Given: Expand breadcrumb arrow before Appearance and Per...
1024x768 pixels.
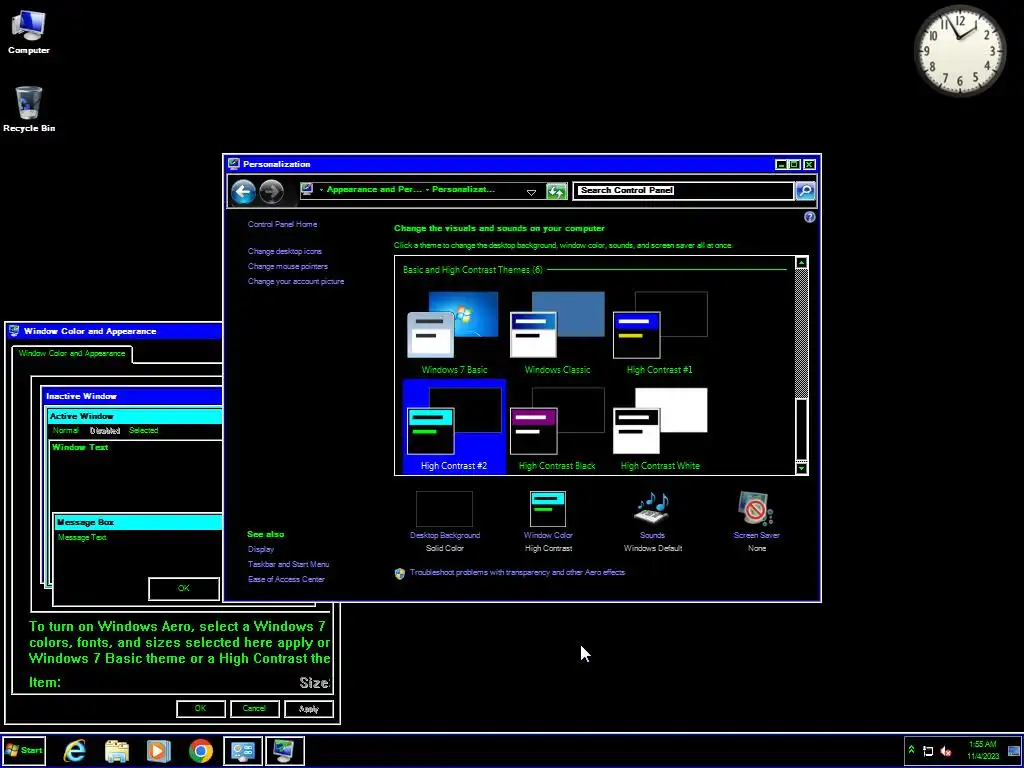Looking at the screenshot, I should (321, 190).
